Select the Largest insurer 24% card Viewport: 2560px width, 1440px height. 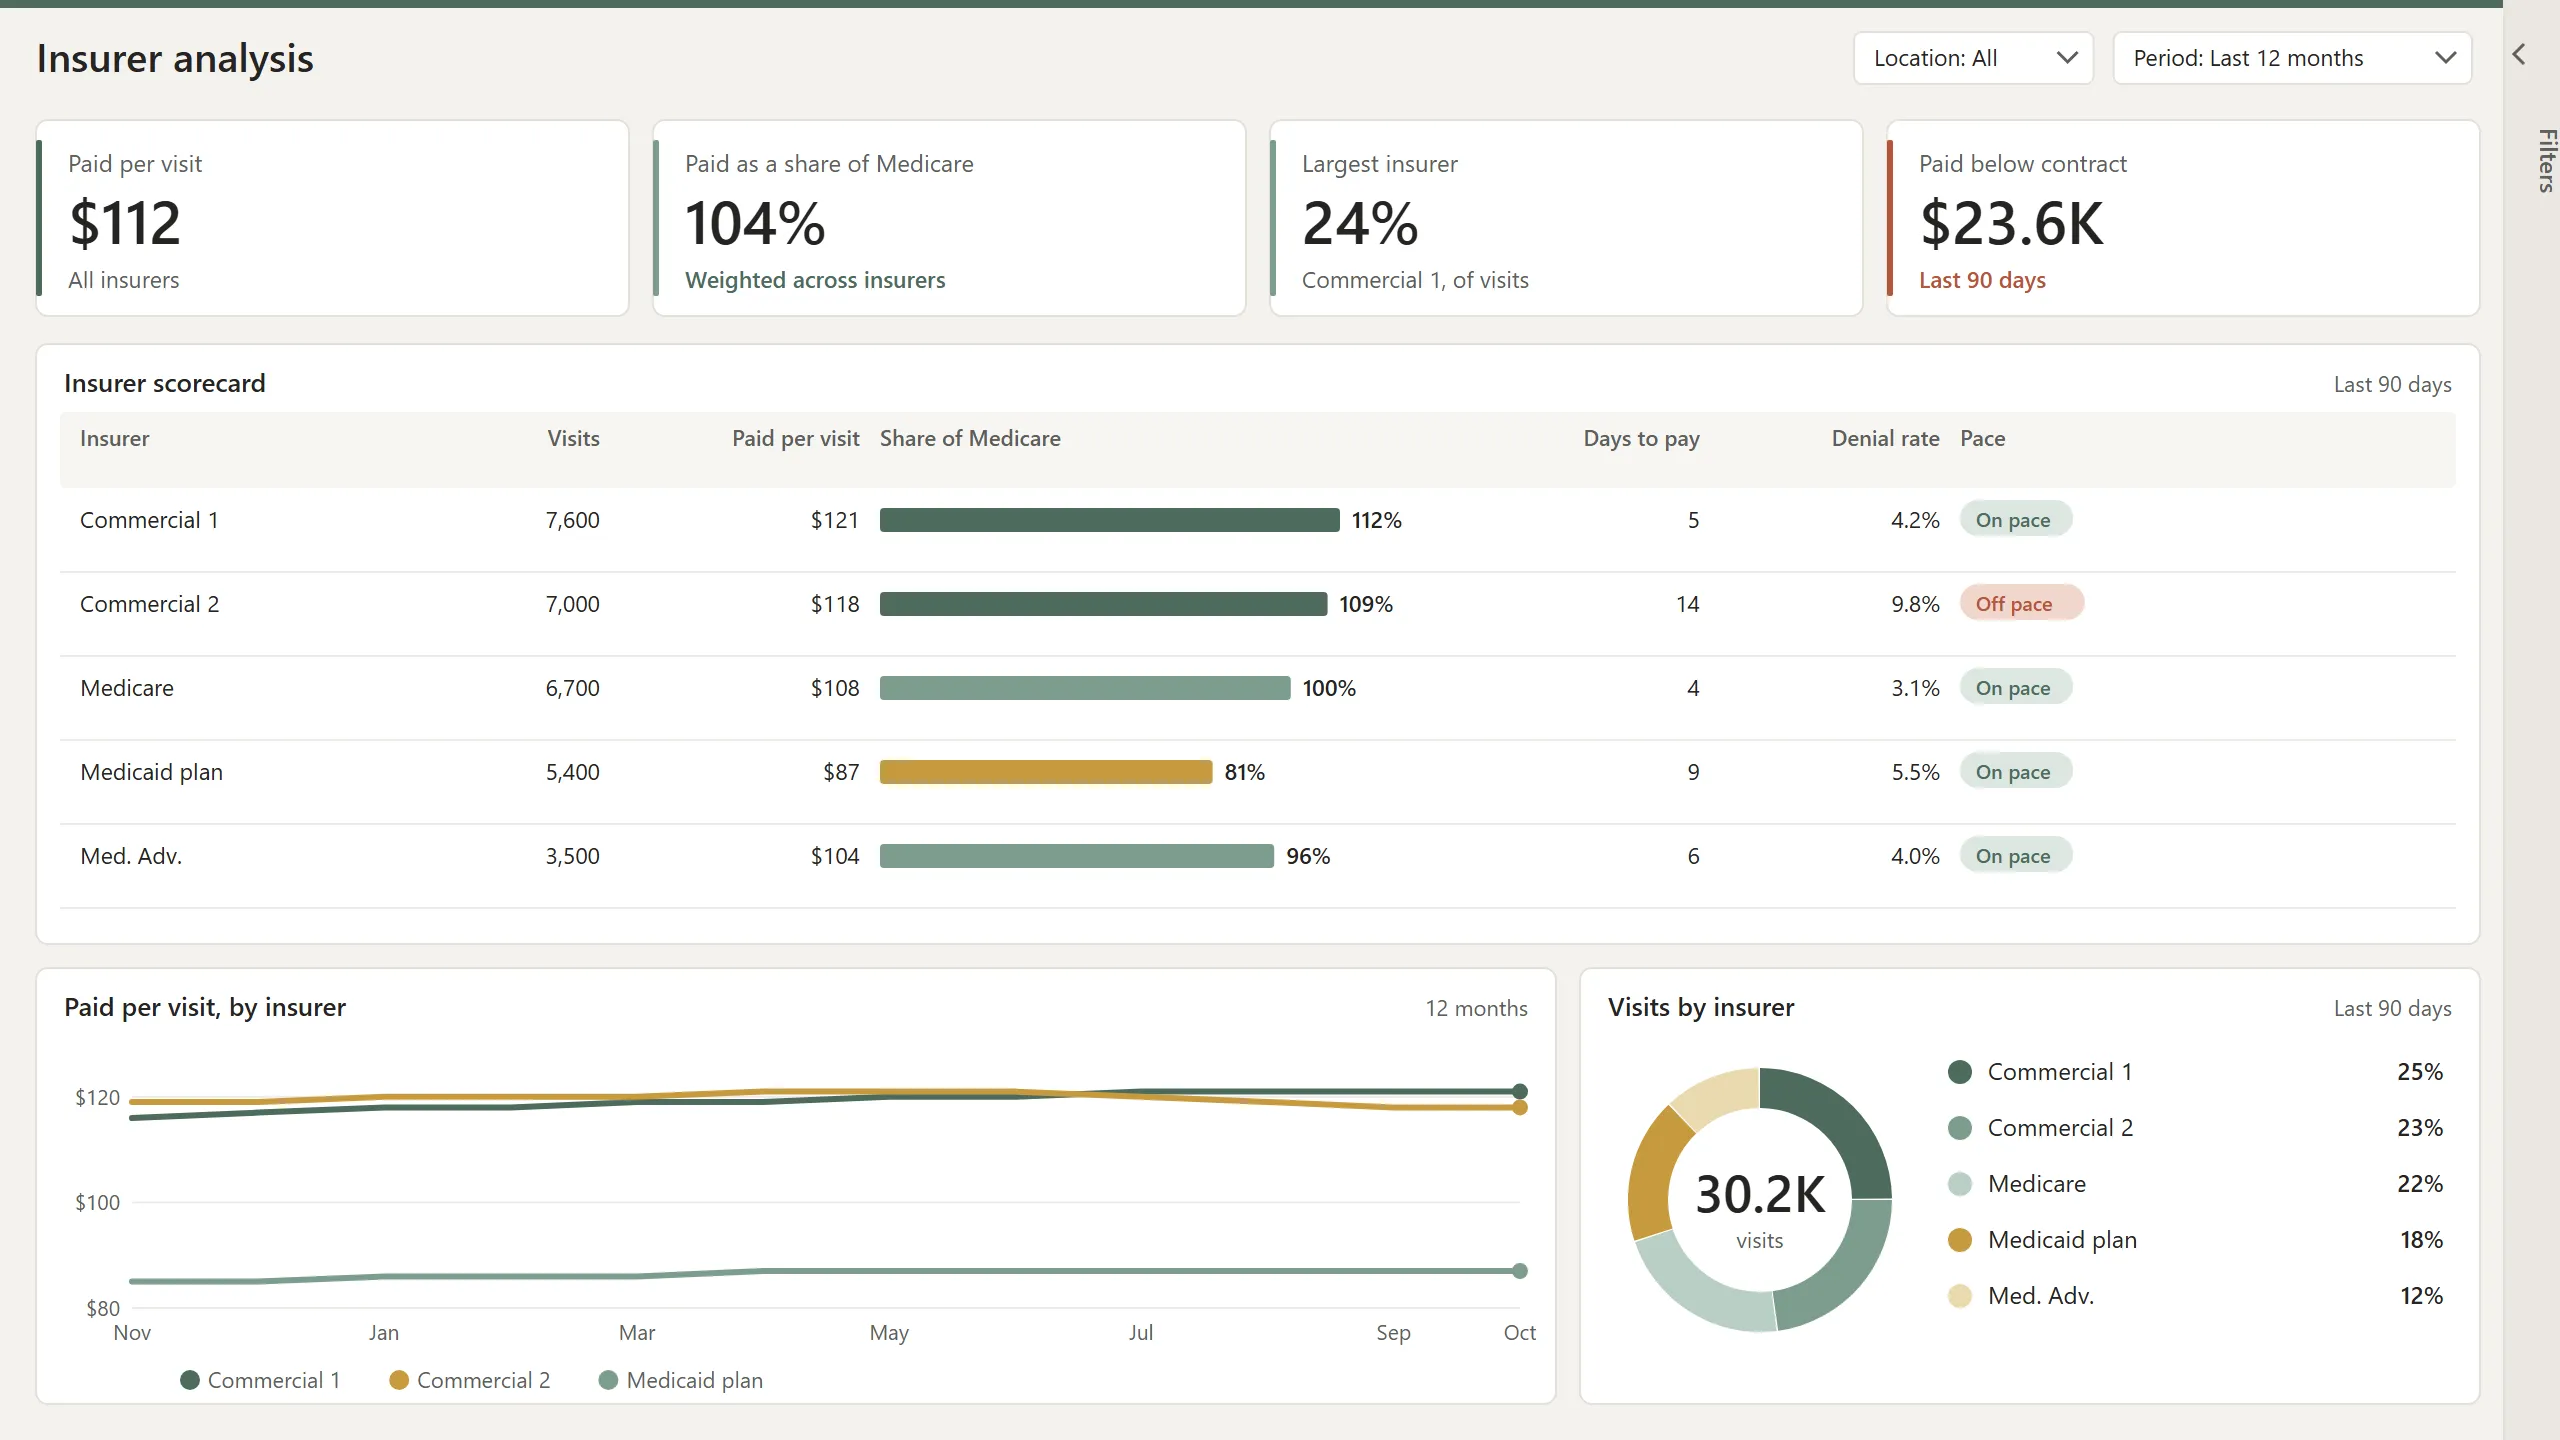coord(1566,218)
